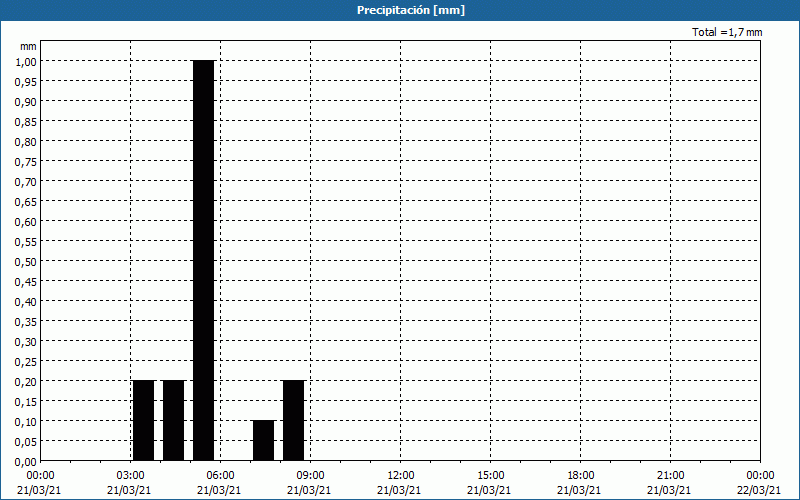The height and width of the screenshot is (500, 800).
Task: Select the '21/03/21' date under 12:00
Action: [399, 490]
